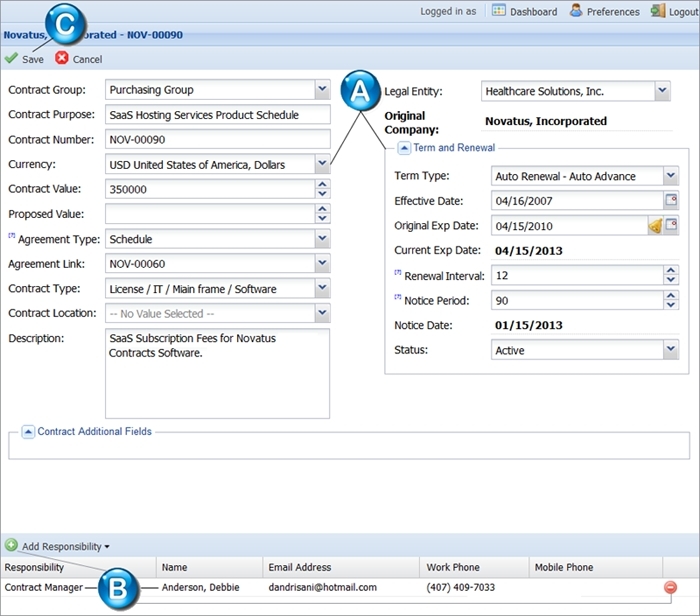This screenshot has width=700, height=616.
Task: Open the Contract Group dropdown
Action: click(x=322, y=89)
